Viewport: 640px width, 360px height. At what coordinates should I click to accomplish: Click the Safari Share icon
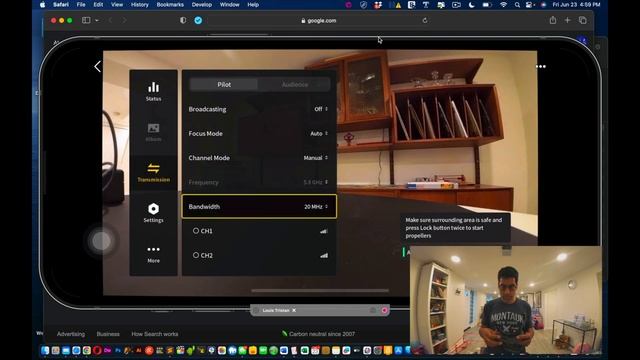553,20
